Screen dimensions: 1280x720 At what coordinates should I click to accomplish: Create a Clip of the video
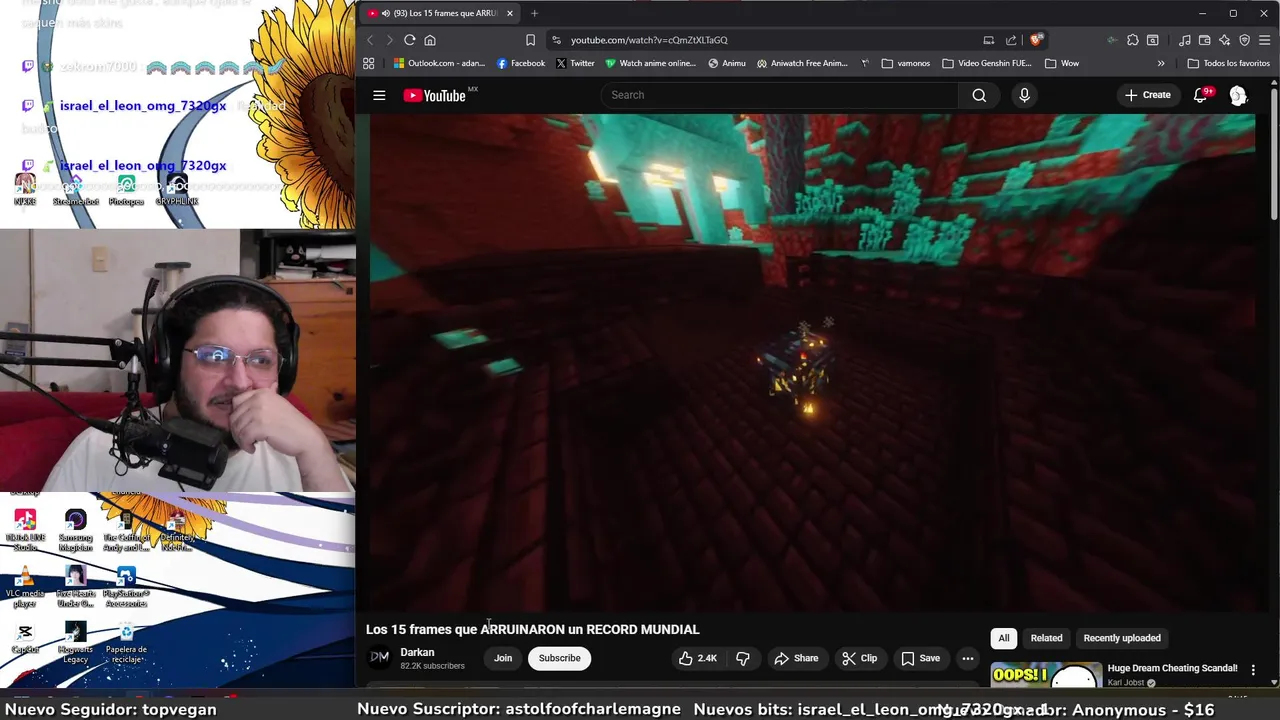pyautogui.click(x=859, y=658)
